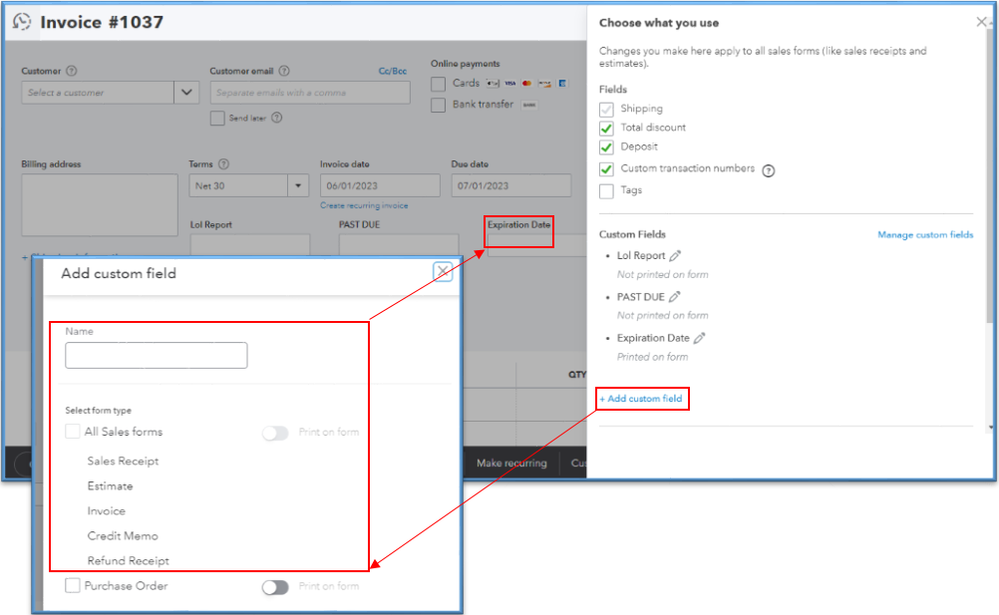The image size is (999, 615).
Task: Click the Due date field
Action: tap(511, 185)
